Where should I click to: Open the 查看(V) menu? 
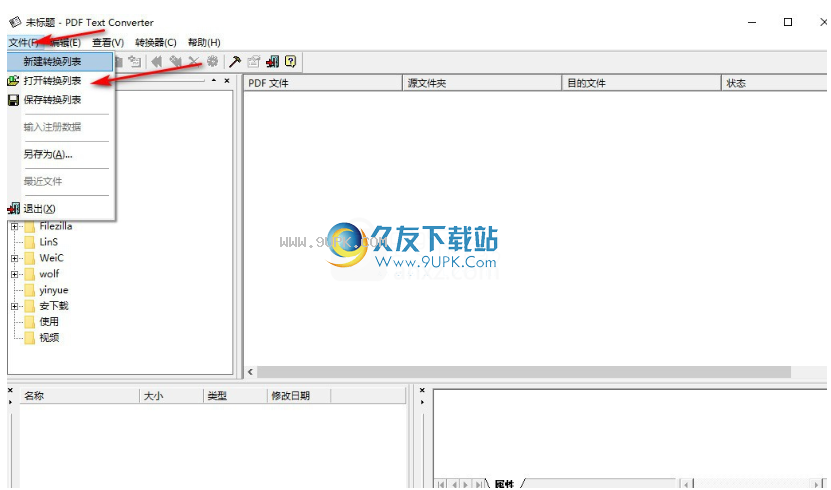coord(108,42)
